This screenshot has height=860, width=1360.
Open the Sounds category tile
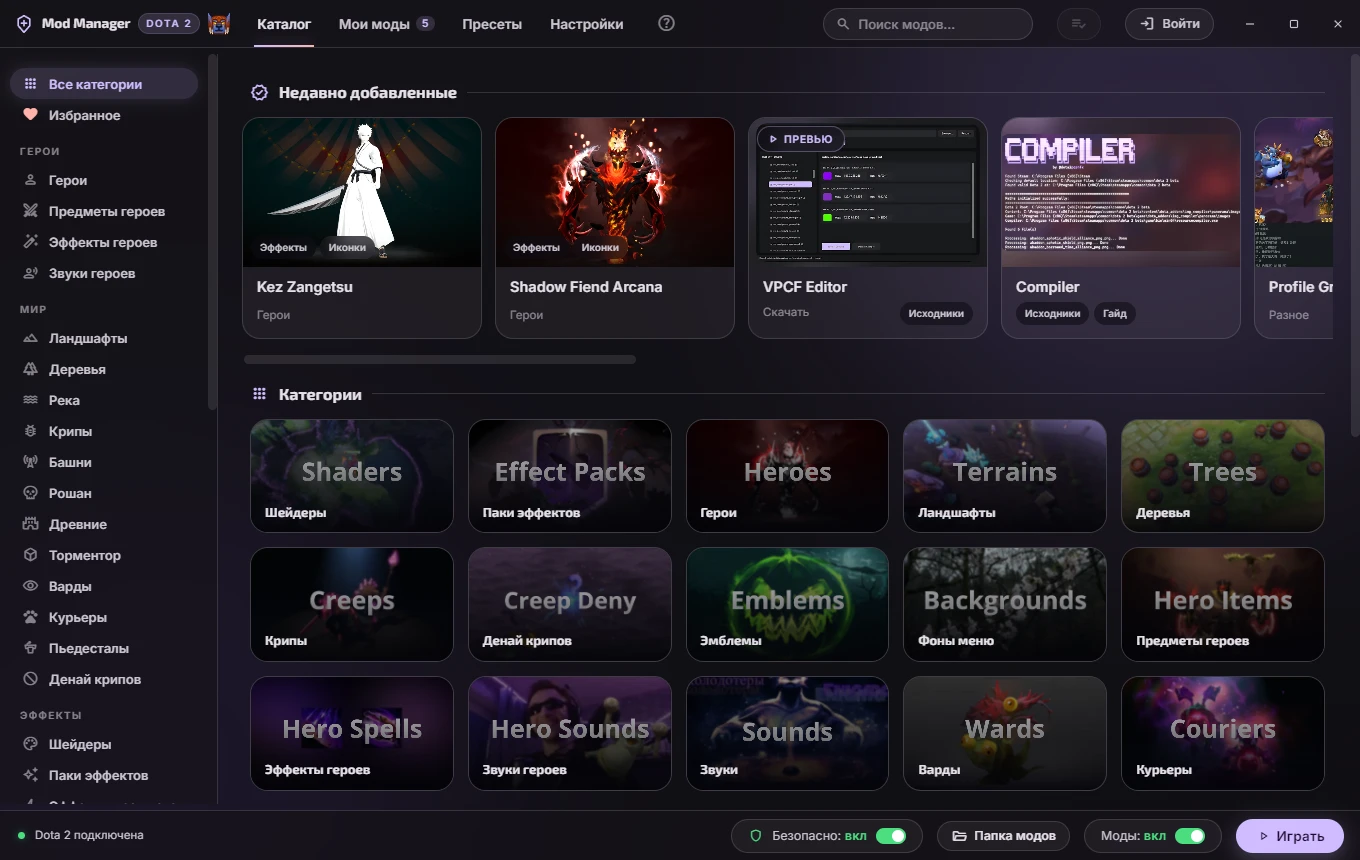[x=787, y=733]
